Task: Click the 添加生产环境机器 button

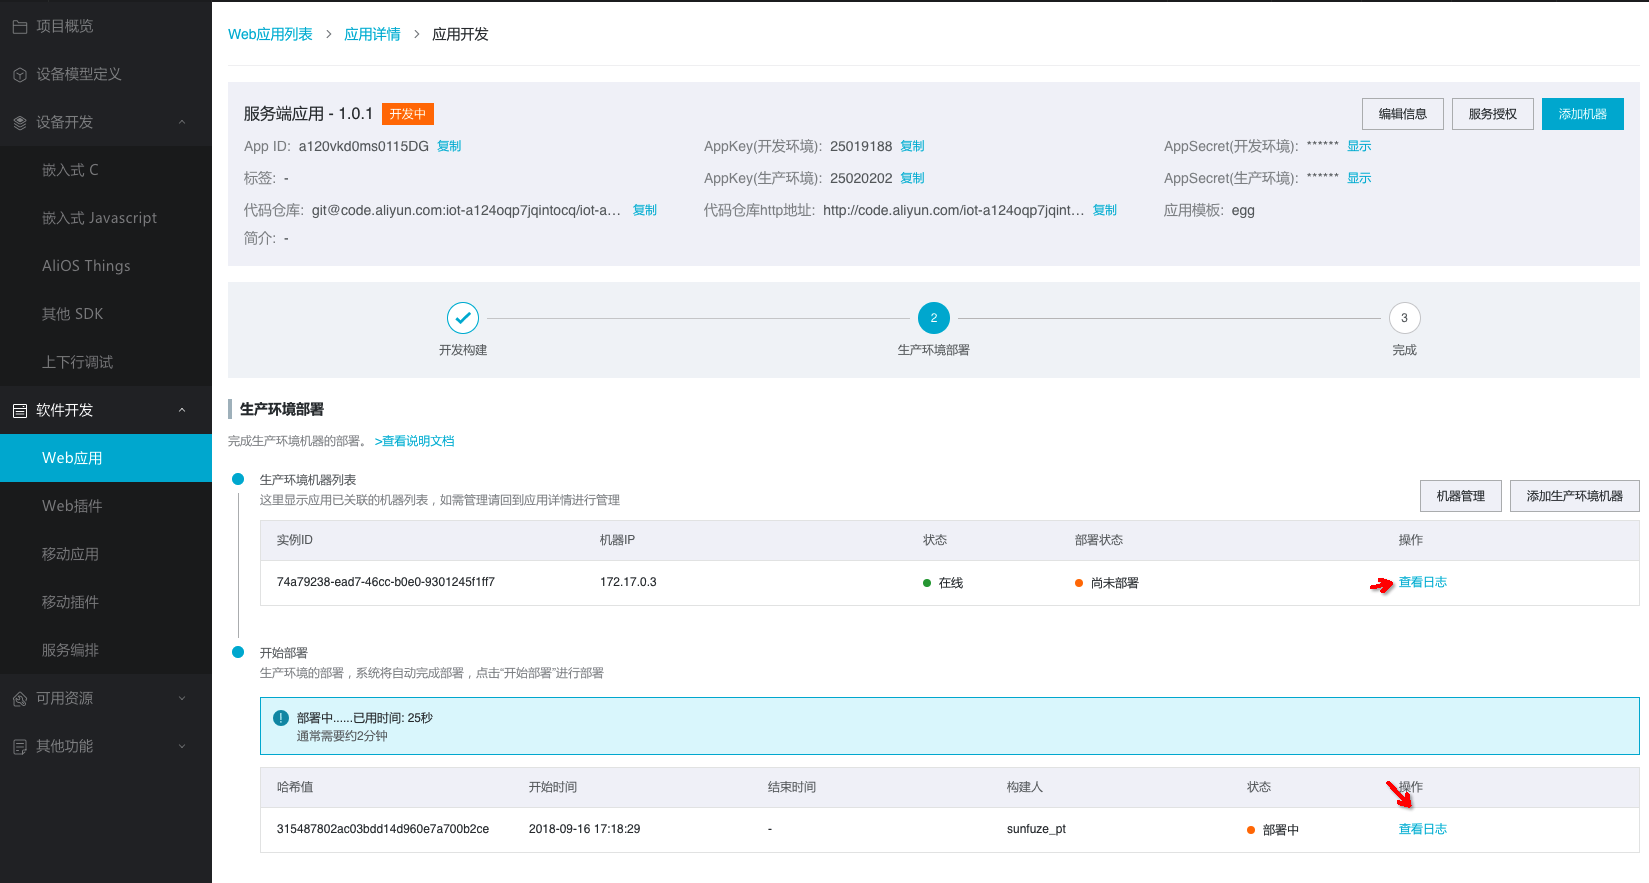Action: pos(1574,496)
